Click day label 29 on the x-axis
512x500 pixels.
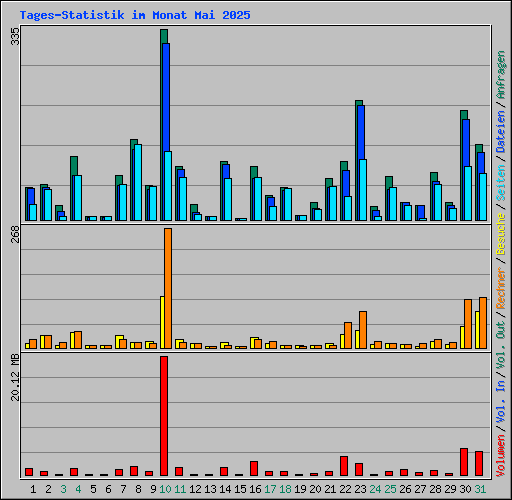click(x=450, y=489)
